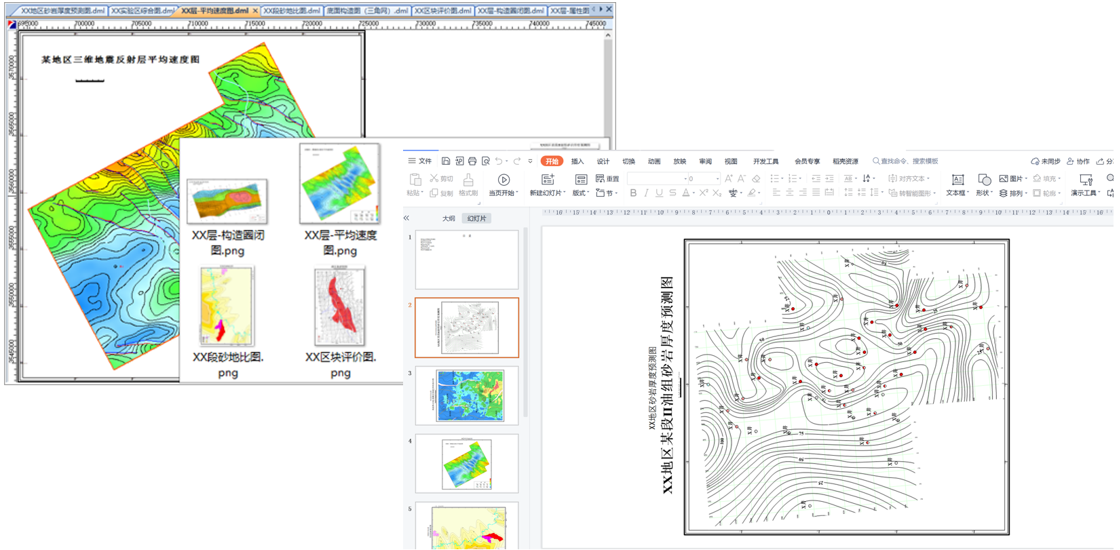Expand the 图片 picture dropdown arrow
This screenshot has height=550, width=1120.
click(x=1026, y=179)
